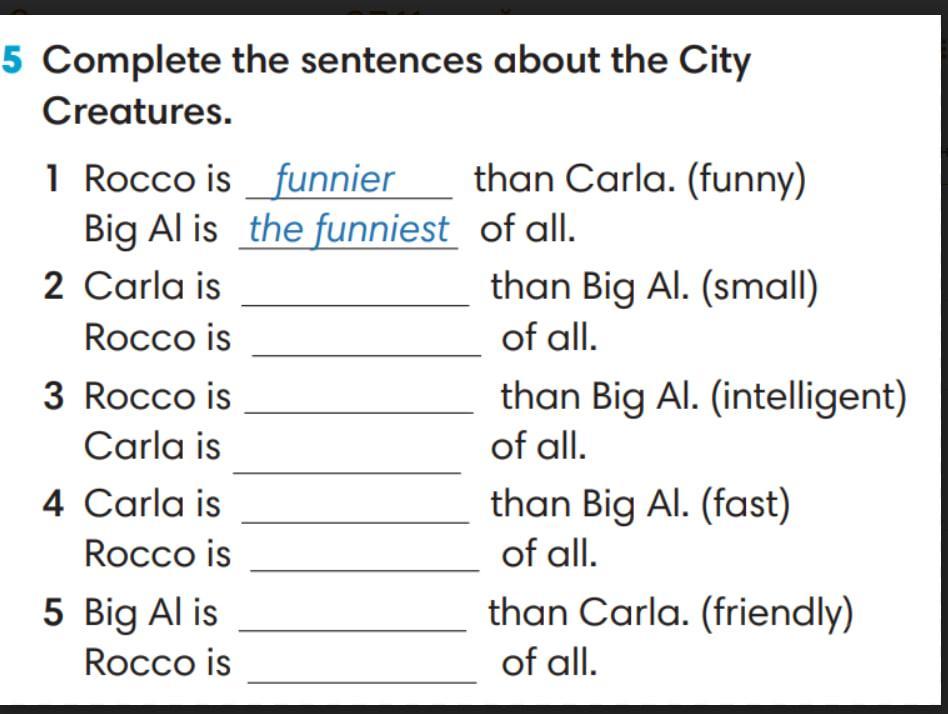Click the example answer 'the funniest'
This screenshot has height=714, width=948.
click(349, 230)
